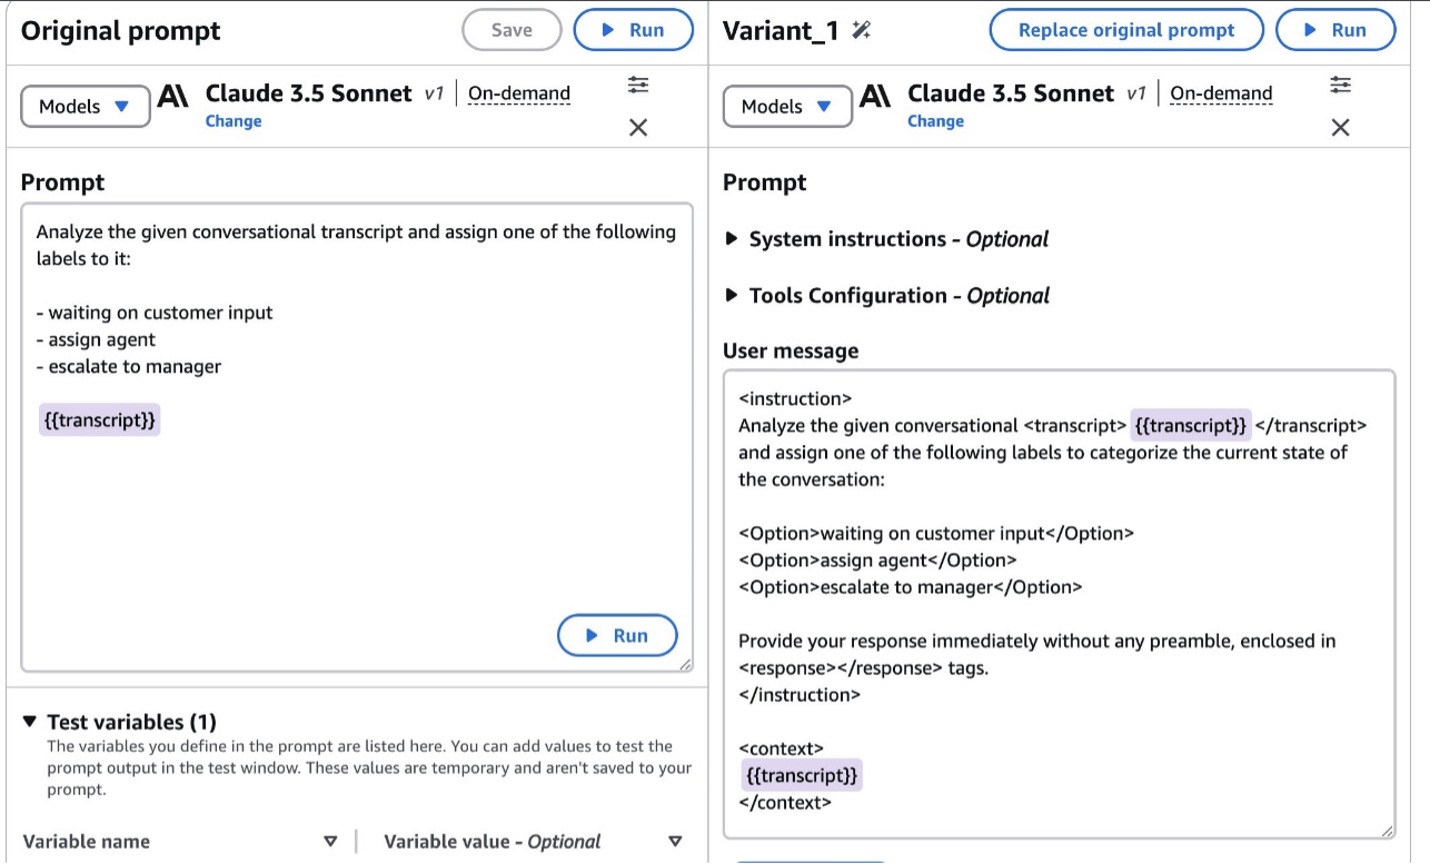Click Anthropic logo in Original prompt panel

[173, 96]
